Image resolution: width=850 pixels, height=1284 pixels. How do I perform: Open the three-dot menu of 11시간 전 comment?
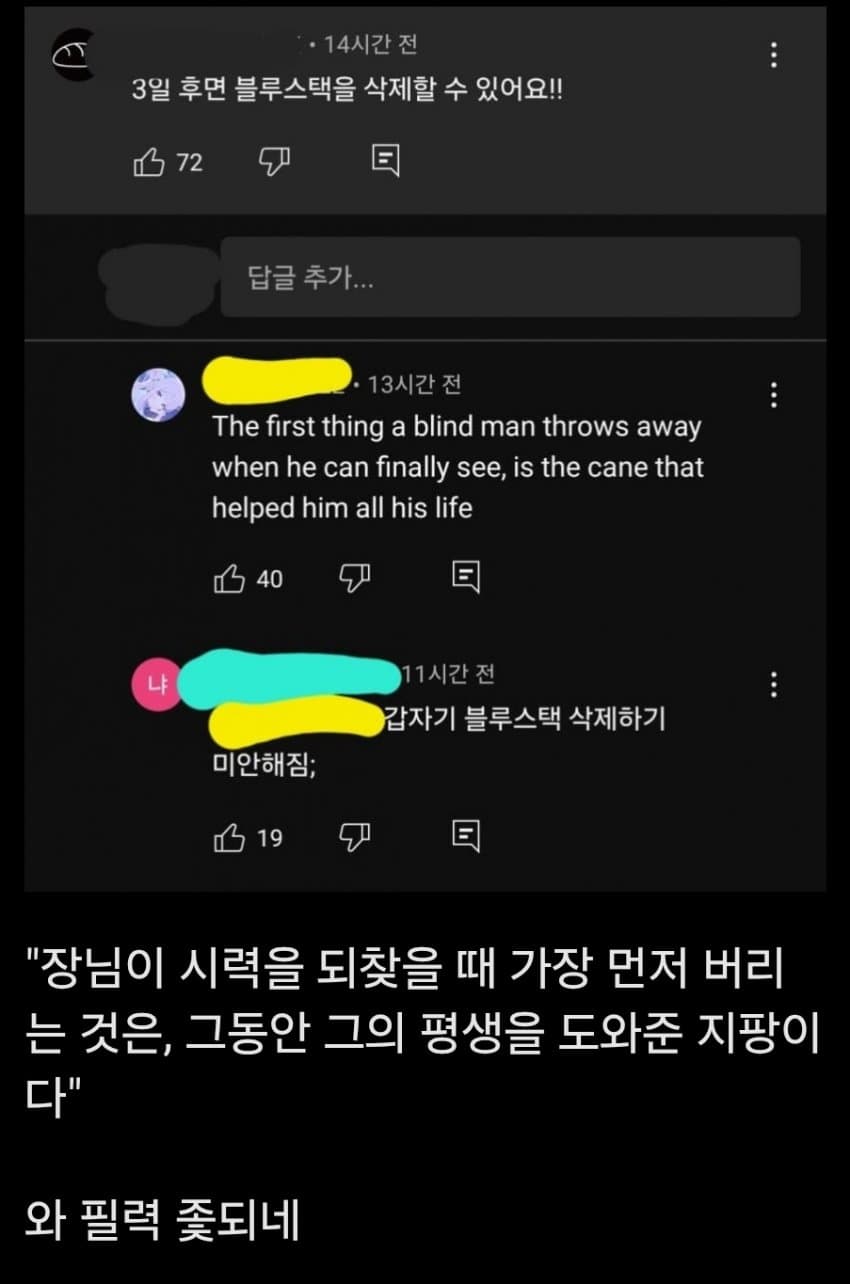[772, 685]
